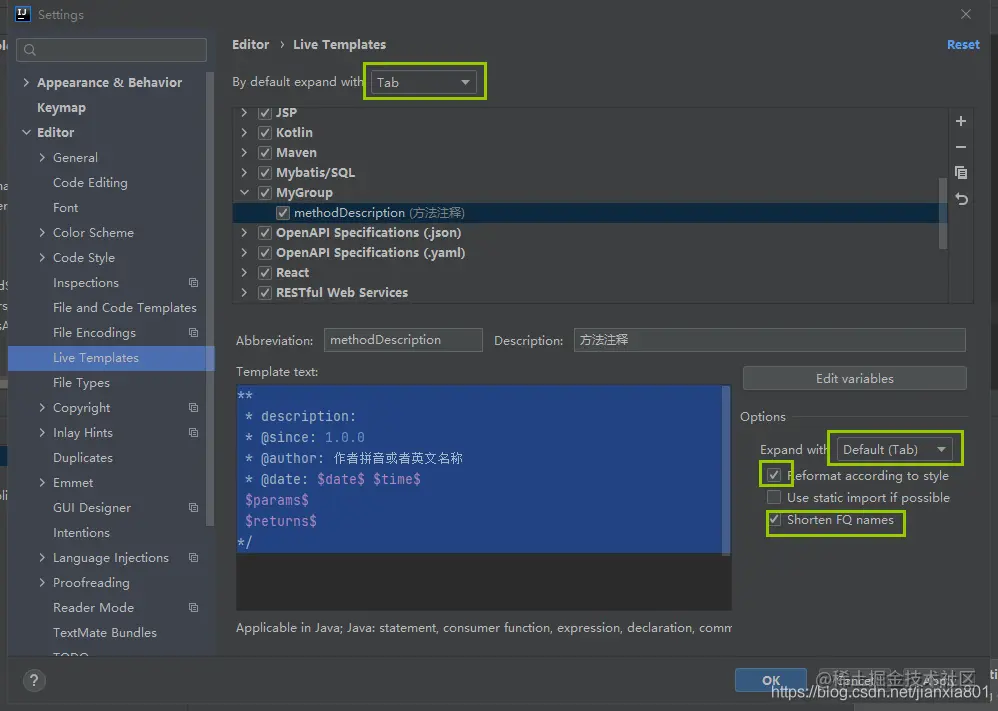Viewport: 998px width, 711px height.
Task: Click the Reset link
Action: click(x=963, y=45)
